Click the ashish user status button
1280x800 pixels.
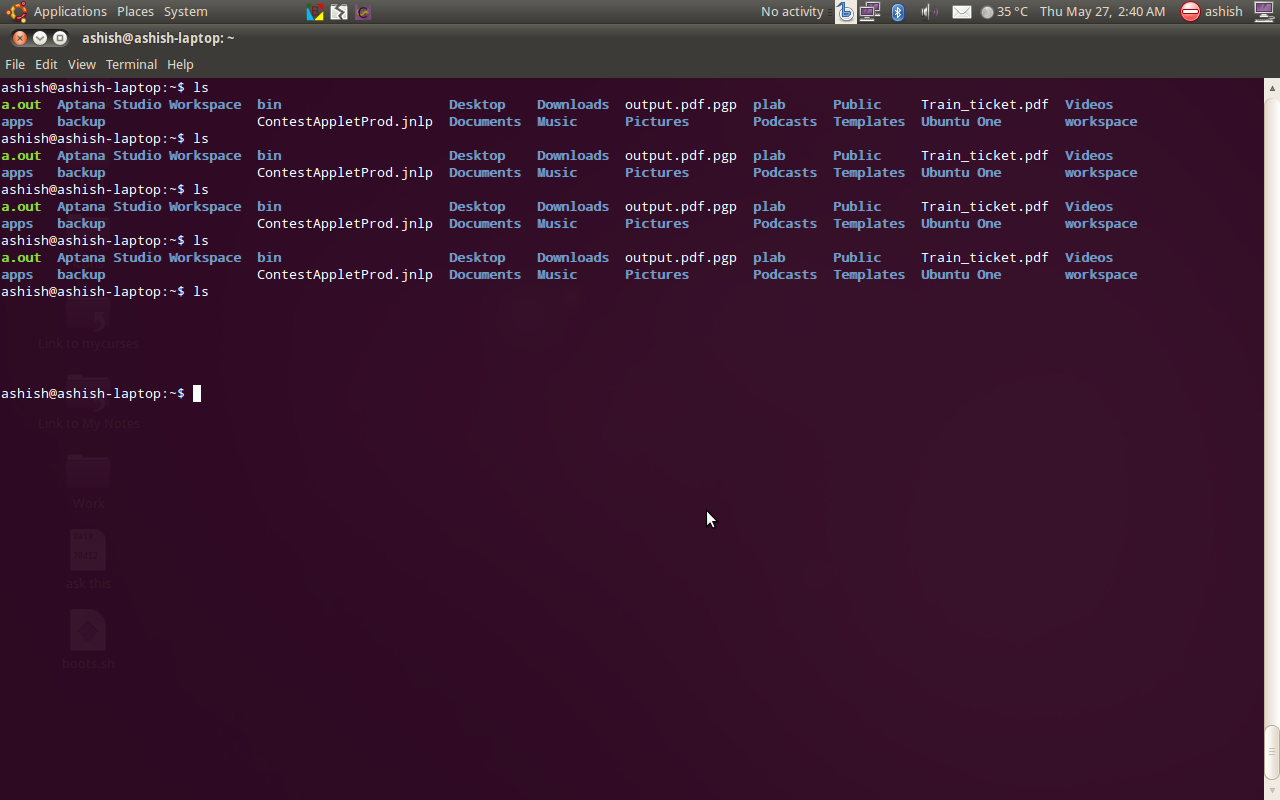coord(1212,12)
